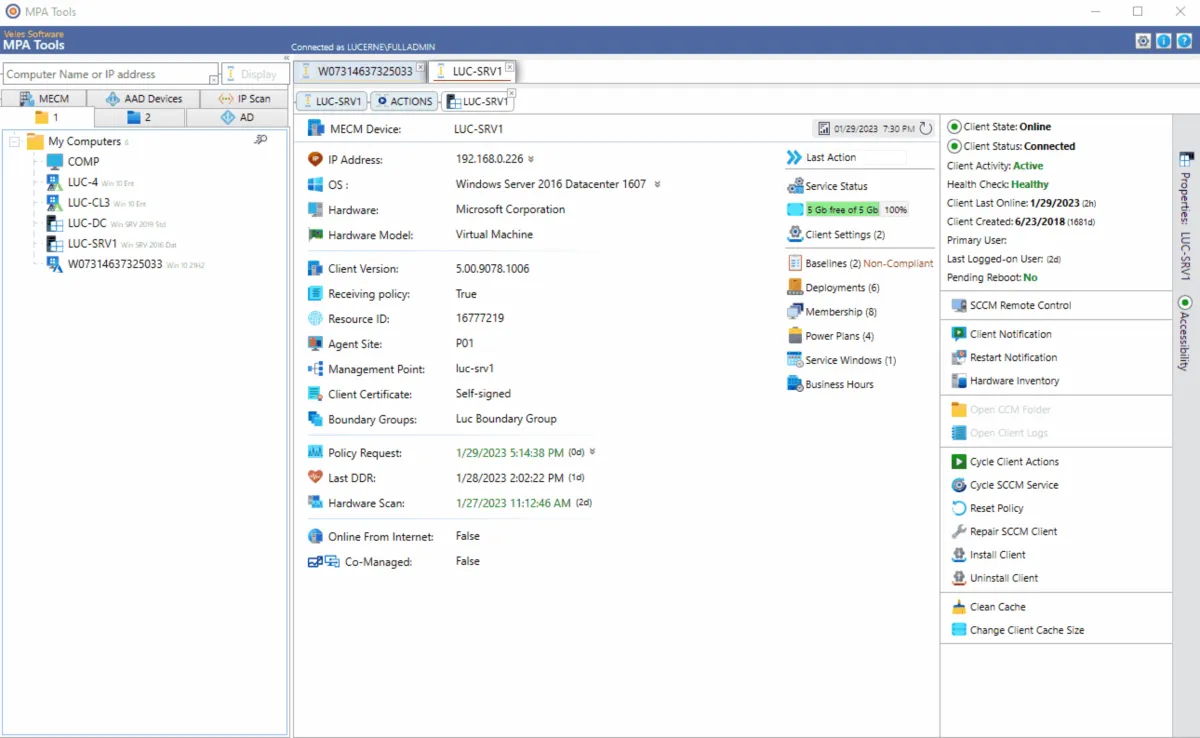Viewport: 1200px width, 738px height.
Task: Open settings gear in the title banner
Action: (1143, 41)
